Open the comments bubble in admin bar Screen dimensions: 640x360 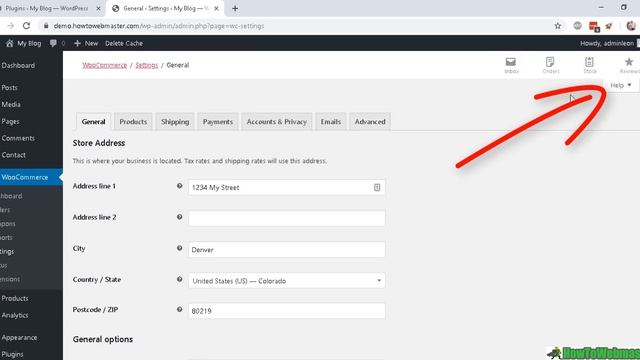(x=53, y=43)
